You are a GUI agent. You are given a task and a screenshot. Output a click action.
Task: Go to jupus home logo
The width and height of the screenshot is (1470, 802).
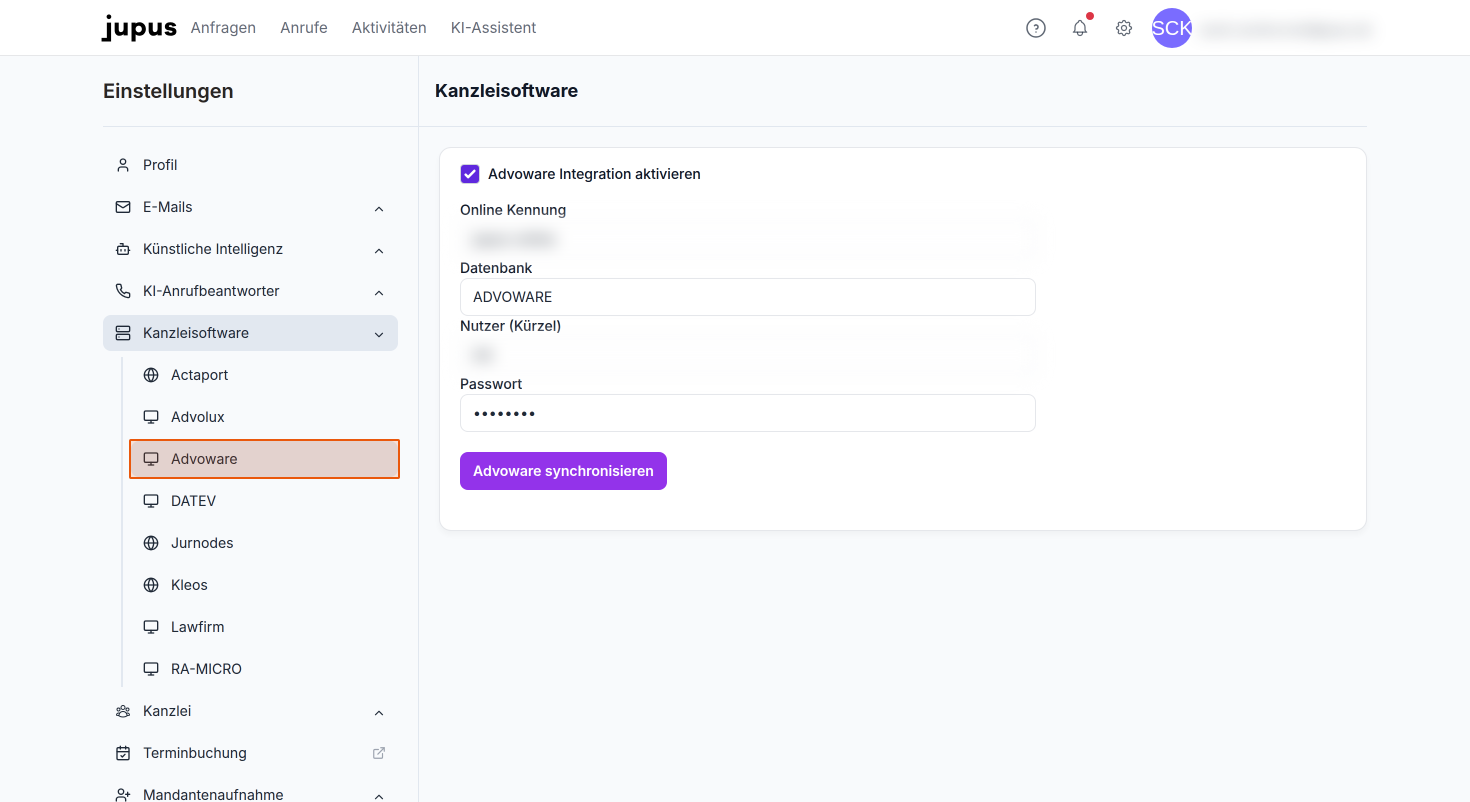[x=139, y=28]
